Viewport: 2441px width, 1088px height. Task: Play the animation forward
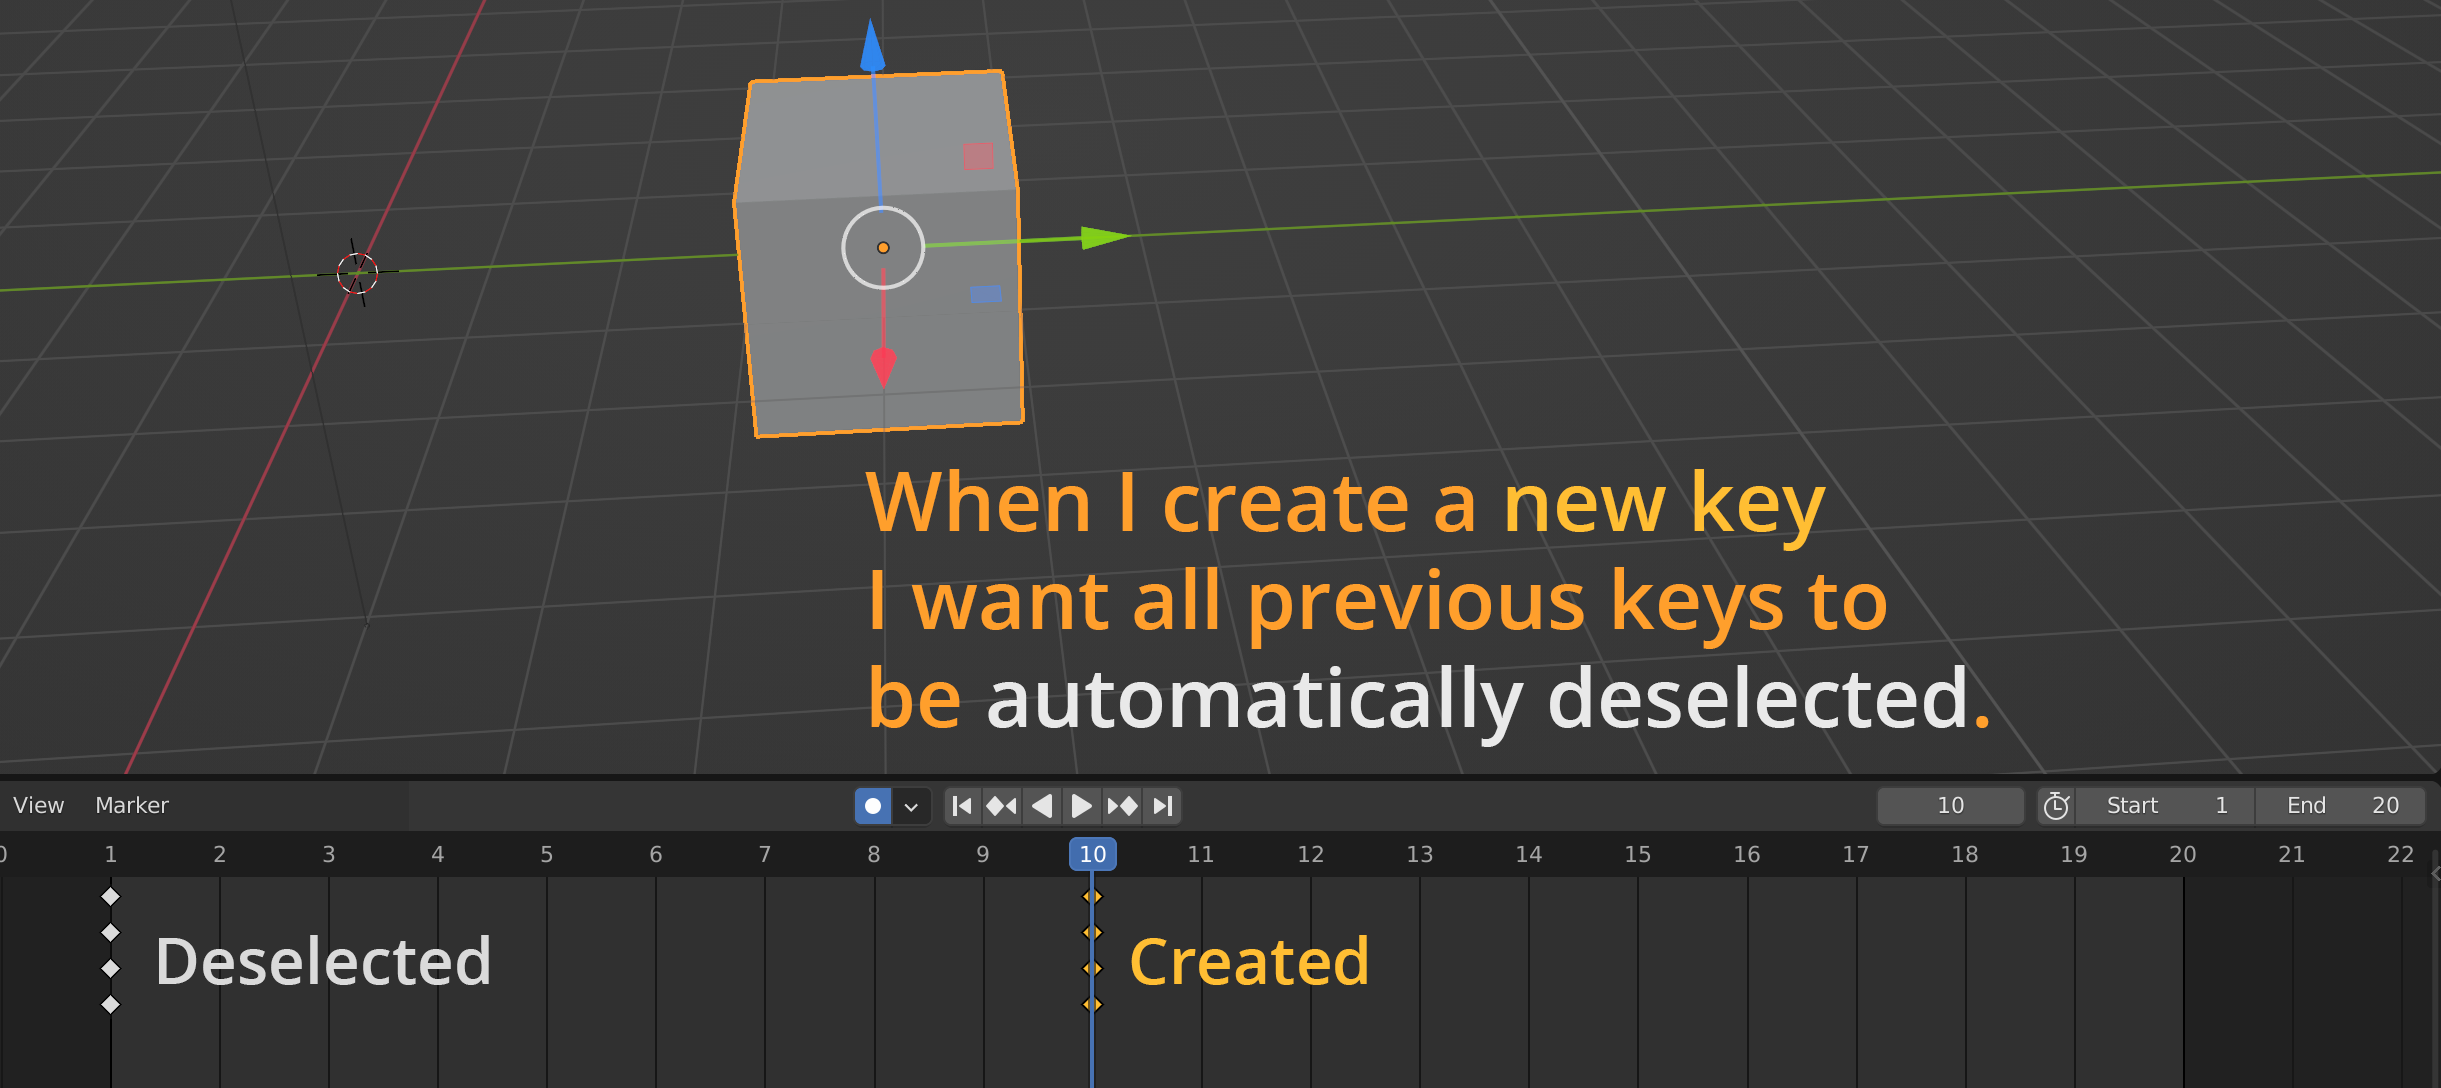click(1082, 806)
